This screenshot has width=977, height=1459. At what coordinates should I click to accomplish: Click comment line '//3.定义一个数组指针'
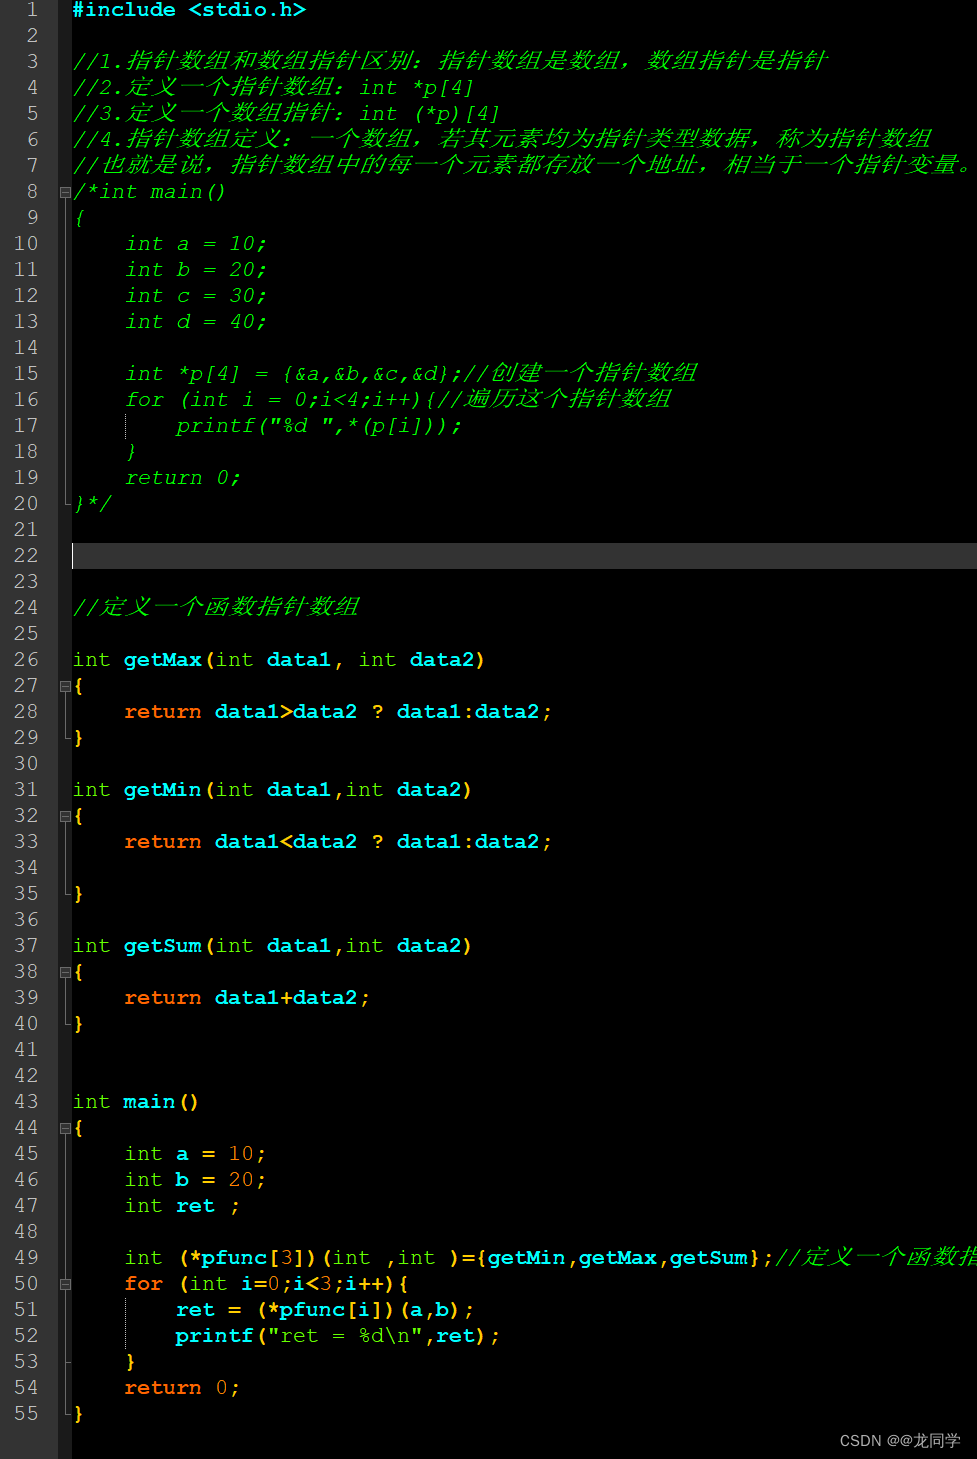[x=286, y=114]
